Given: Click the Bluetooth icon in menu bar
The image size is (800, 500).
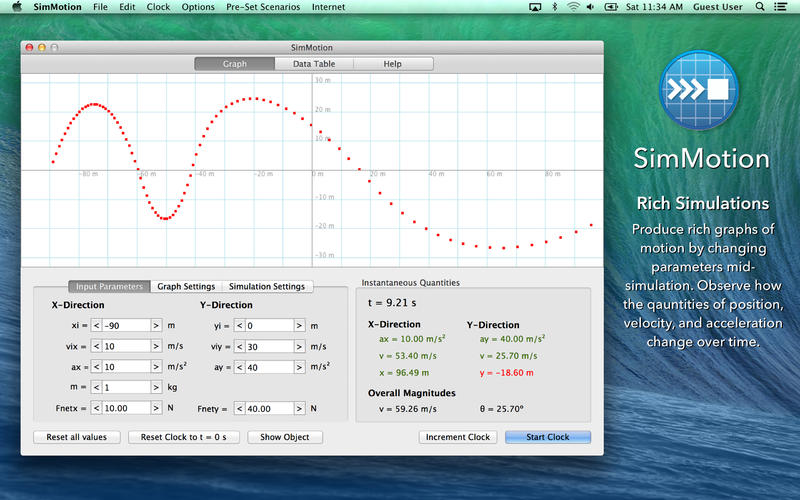Looking at the screenshot, I should 555,7.
